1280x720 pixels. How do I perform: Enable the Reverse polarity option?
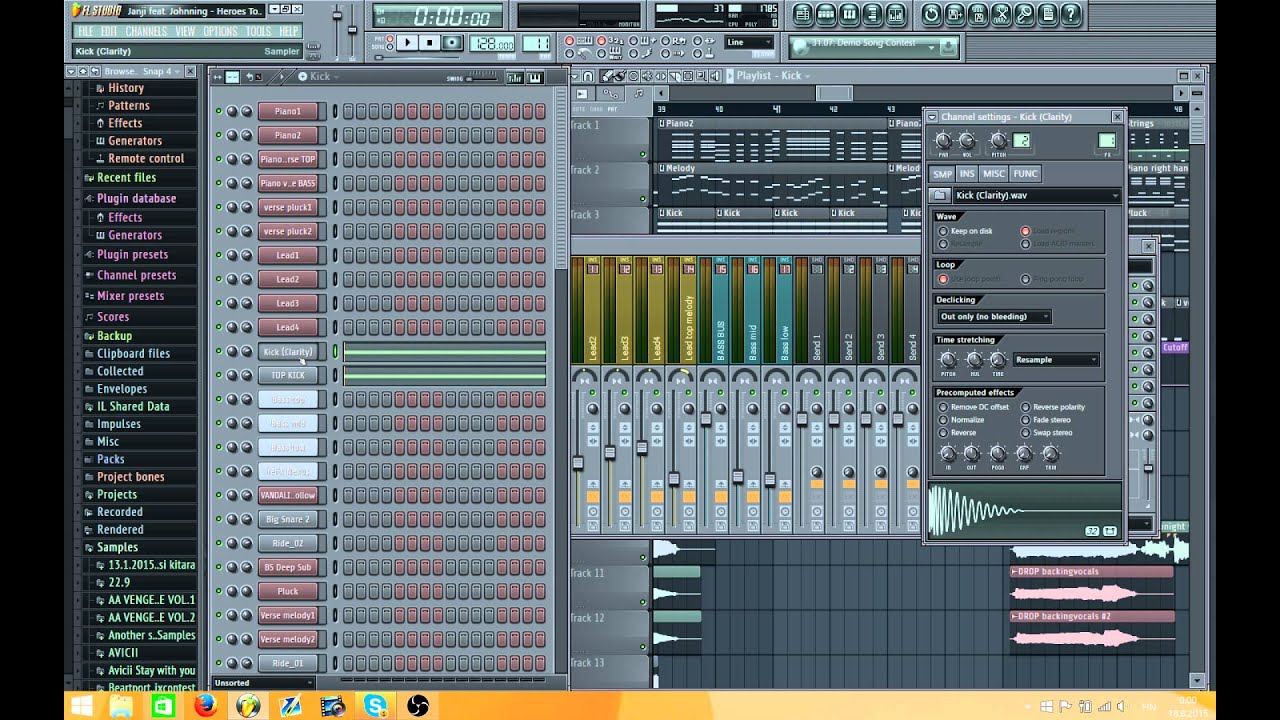click(x=1025, y=407)
